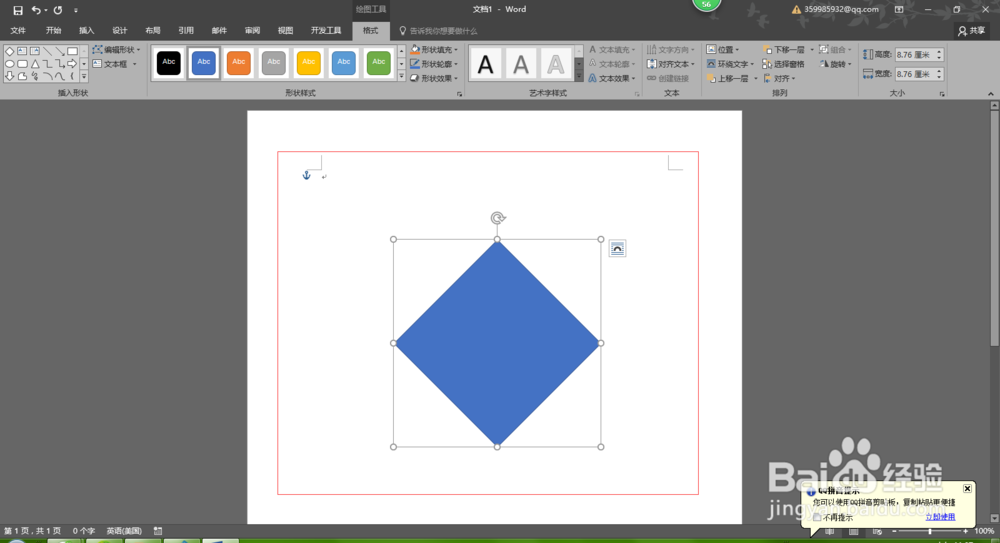The height and width of the screenshot is (543, 1000).
Task: Click the zoom slider handle in status bar
Action: coord(930,531)
